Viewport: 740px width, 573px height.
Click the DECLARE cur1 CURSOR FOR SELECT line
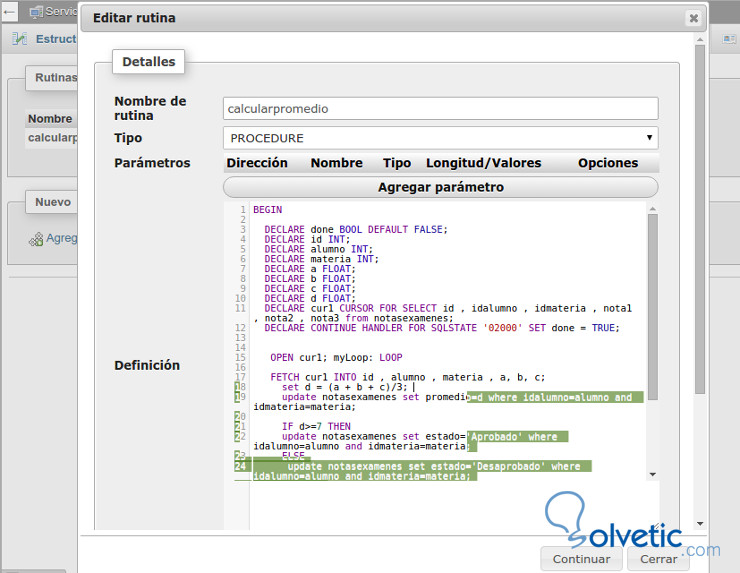point(443,313)
